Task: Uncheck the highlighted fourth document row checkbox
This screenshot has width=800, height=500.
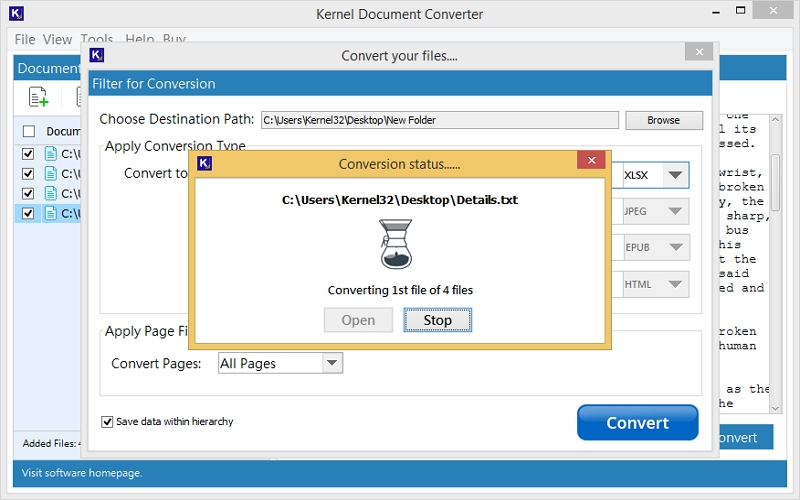Action: click(x=28, y=213)
